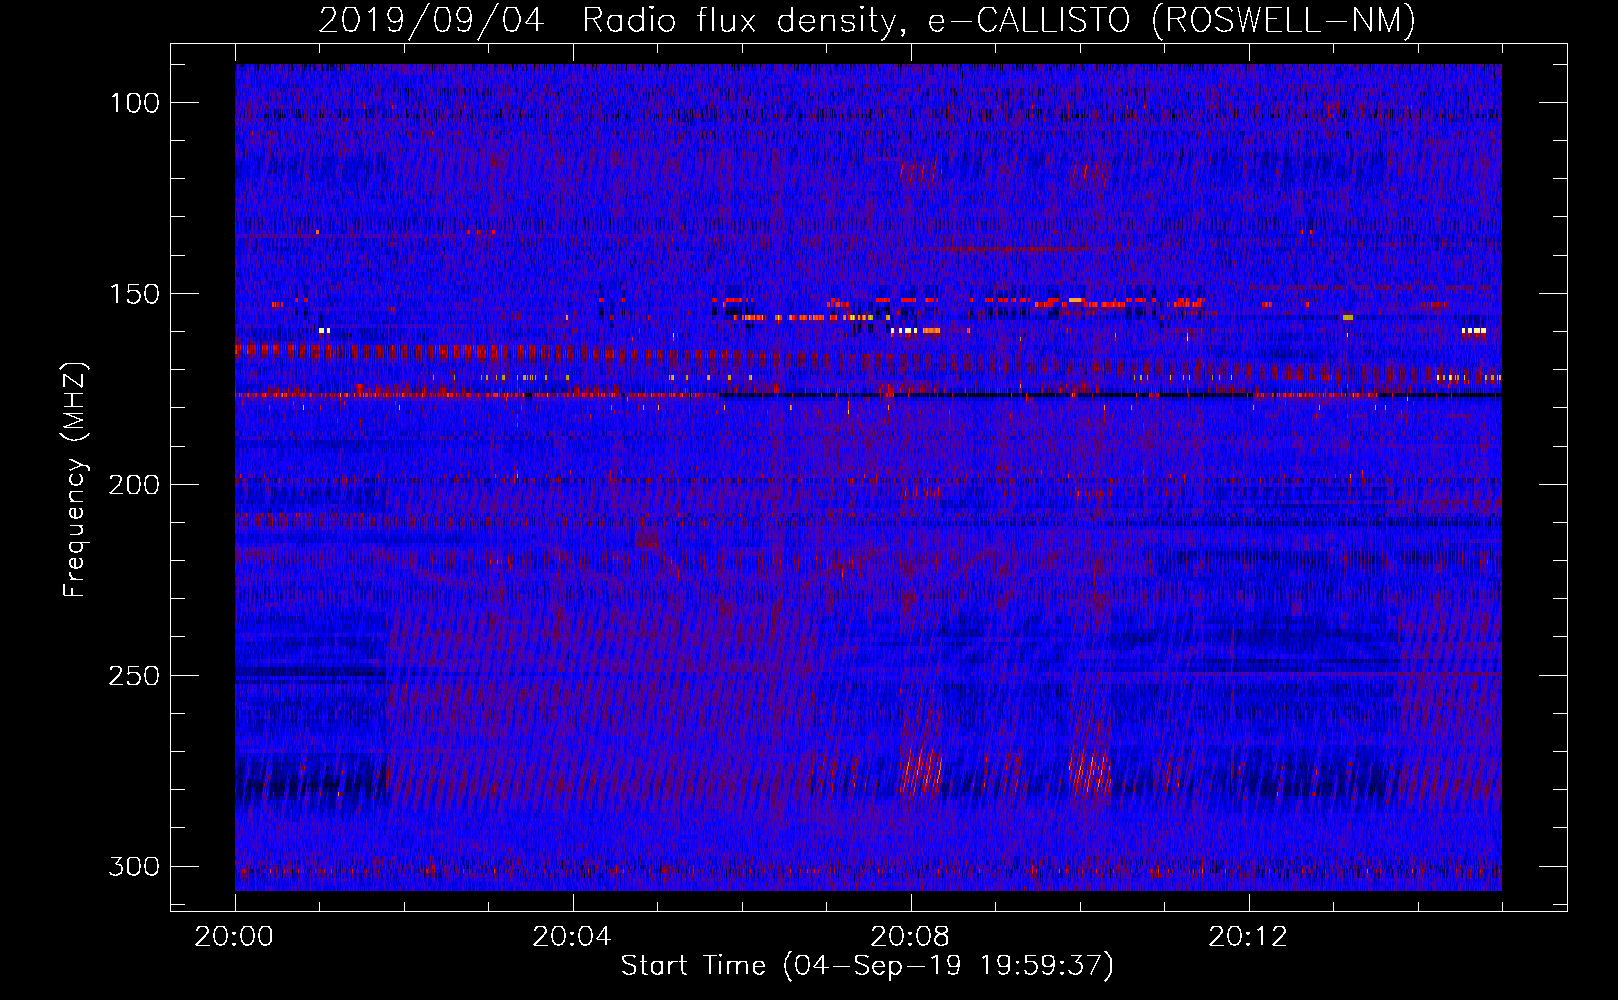Click the time tick label '20:12'

point(1248,937)
